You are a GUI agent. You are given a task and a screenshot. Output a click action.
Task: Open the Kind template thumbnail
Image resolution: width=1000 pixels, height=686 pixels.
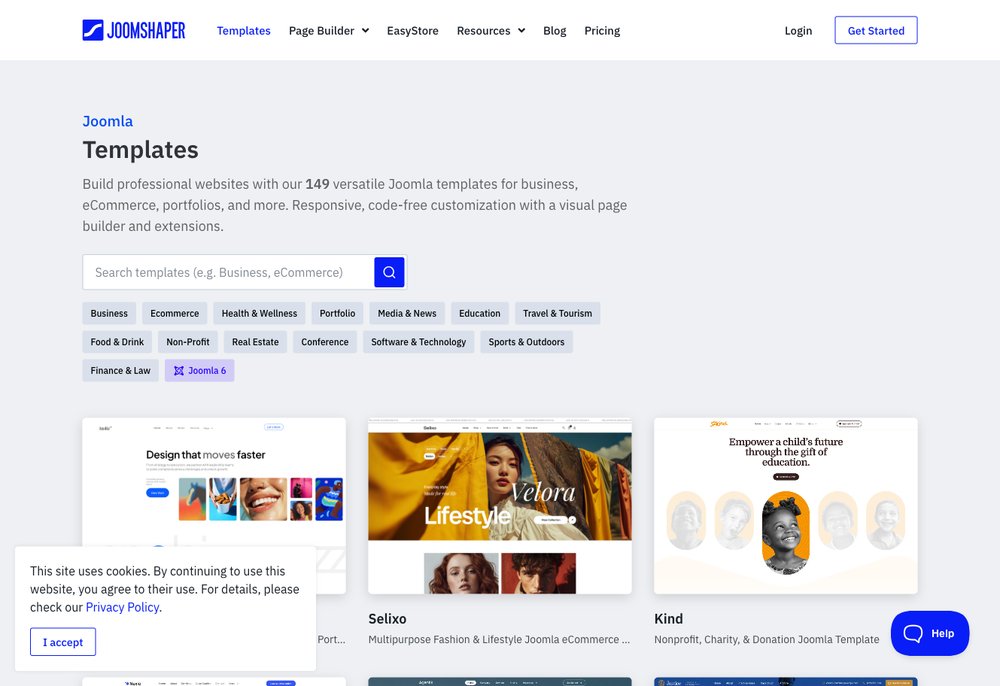(x=786, y=506)
